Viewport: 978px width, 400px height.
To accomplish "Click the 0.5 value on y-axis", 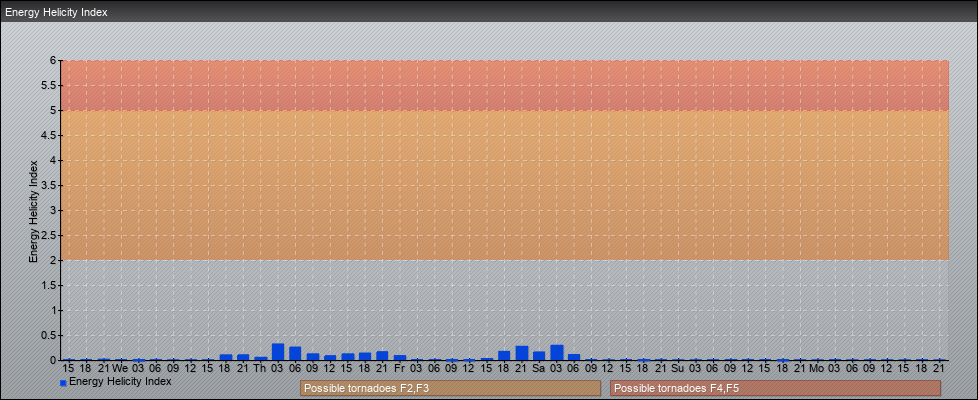I will 49,335.
